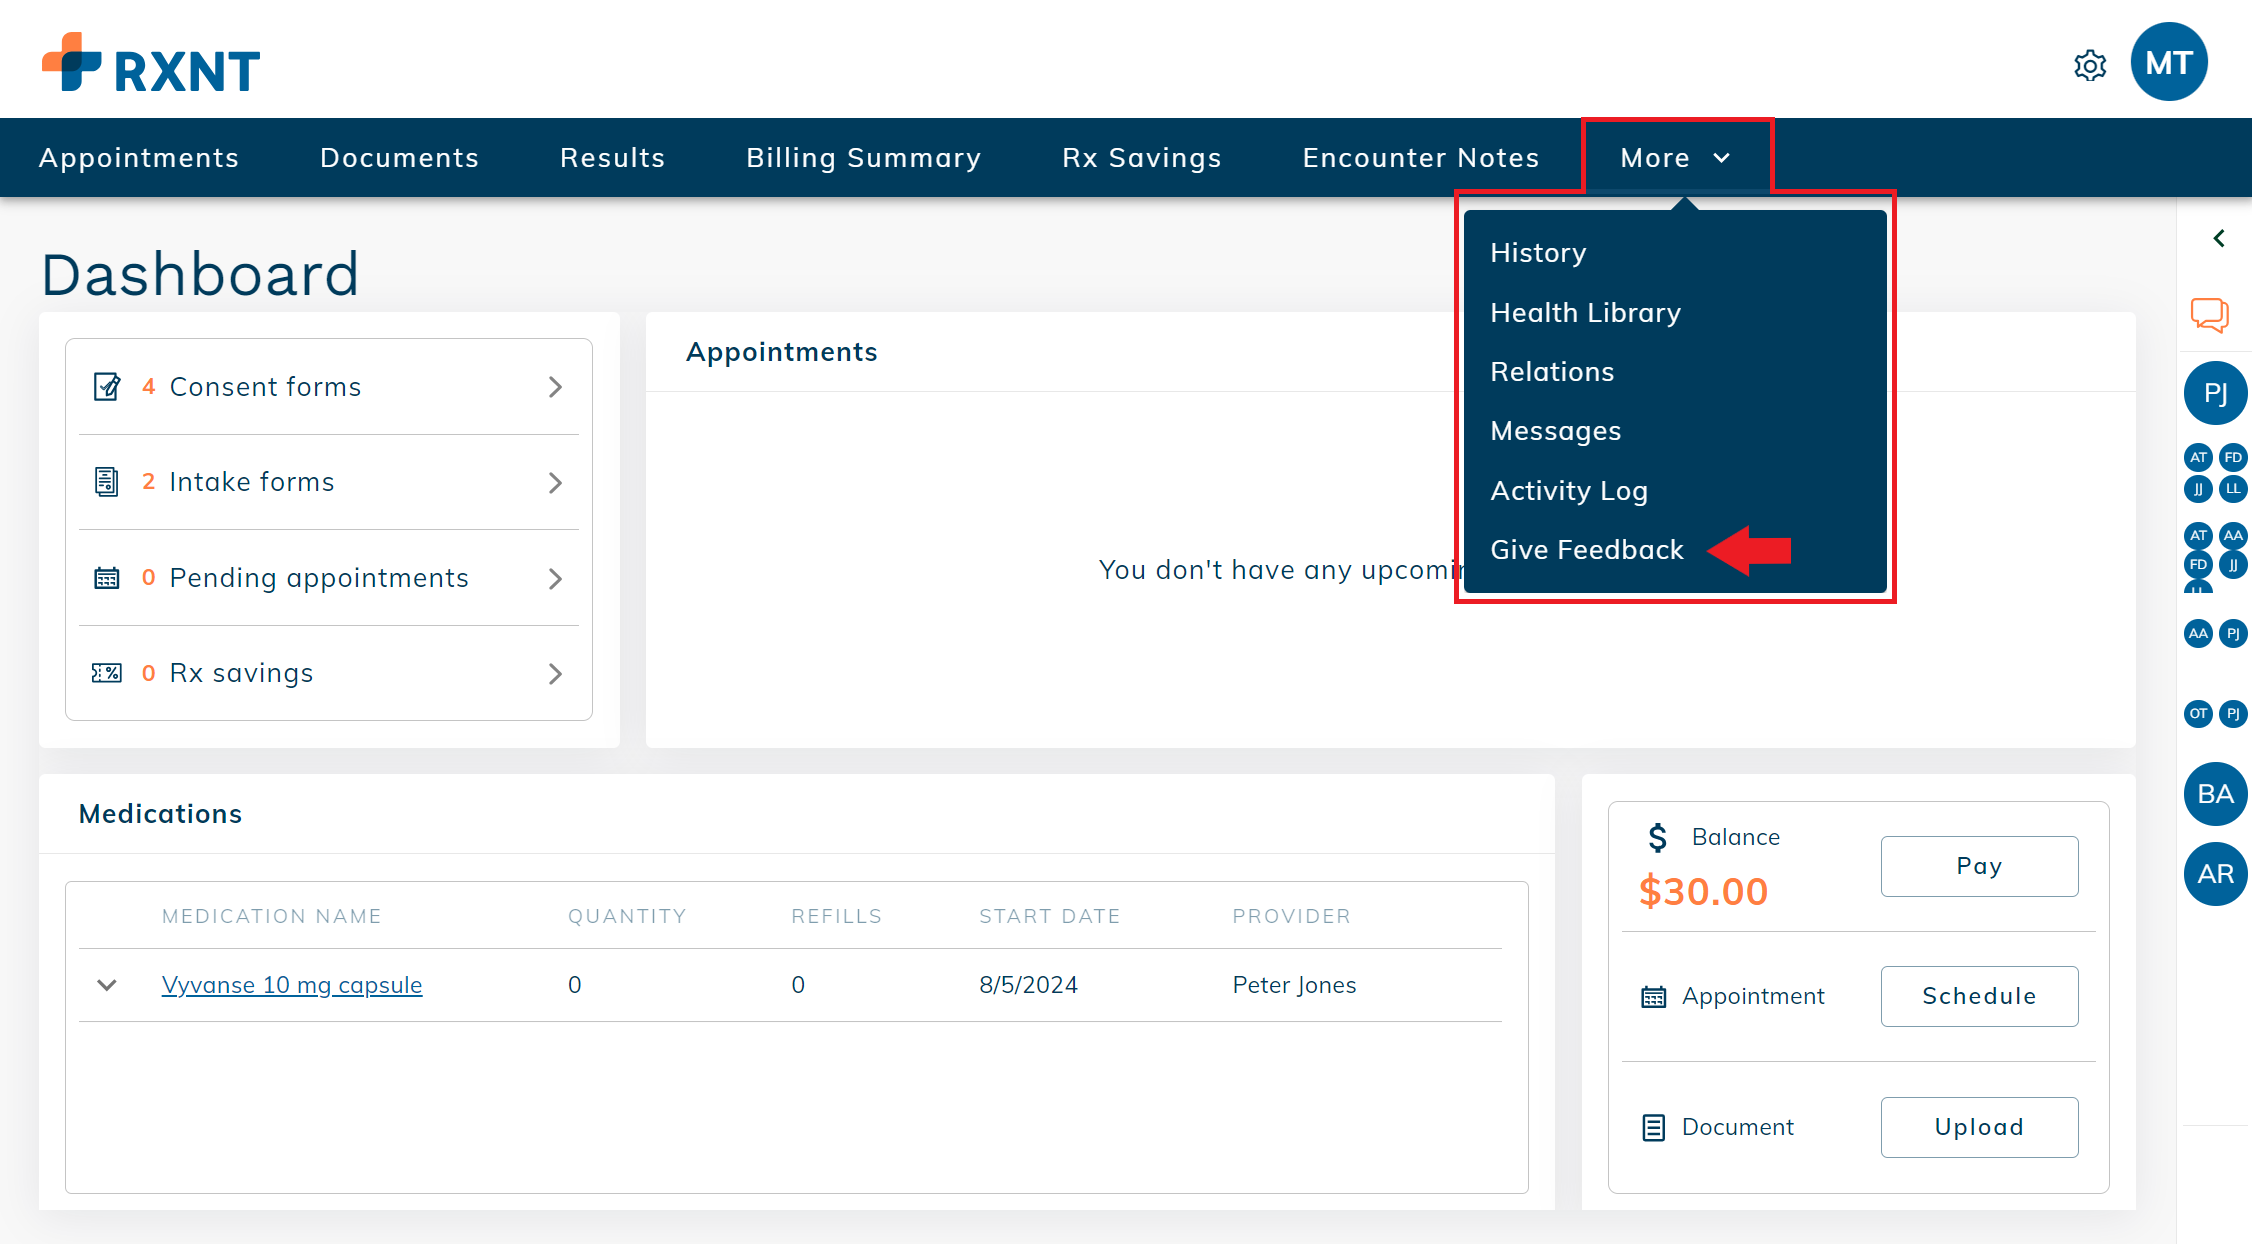Screen dimensions: 2252x1244
Task: Click the START DATE column header
Action: 1049,916
